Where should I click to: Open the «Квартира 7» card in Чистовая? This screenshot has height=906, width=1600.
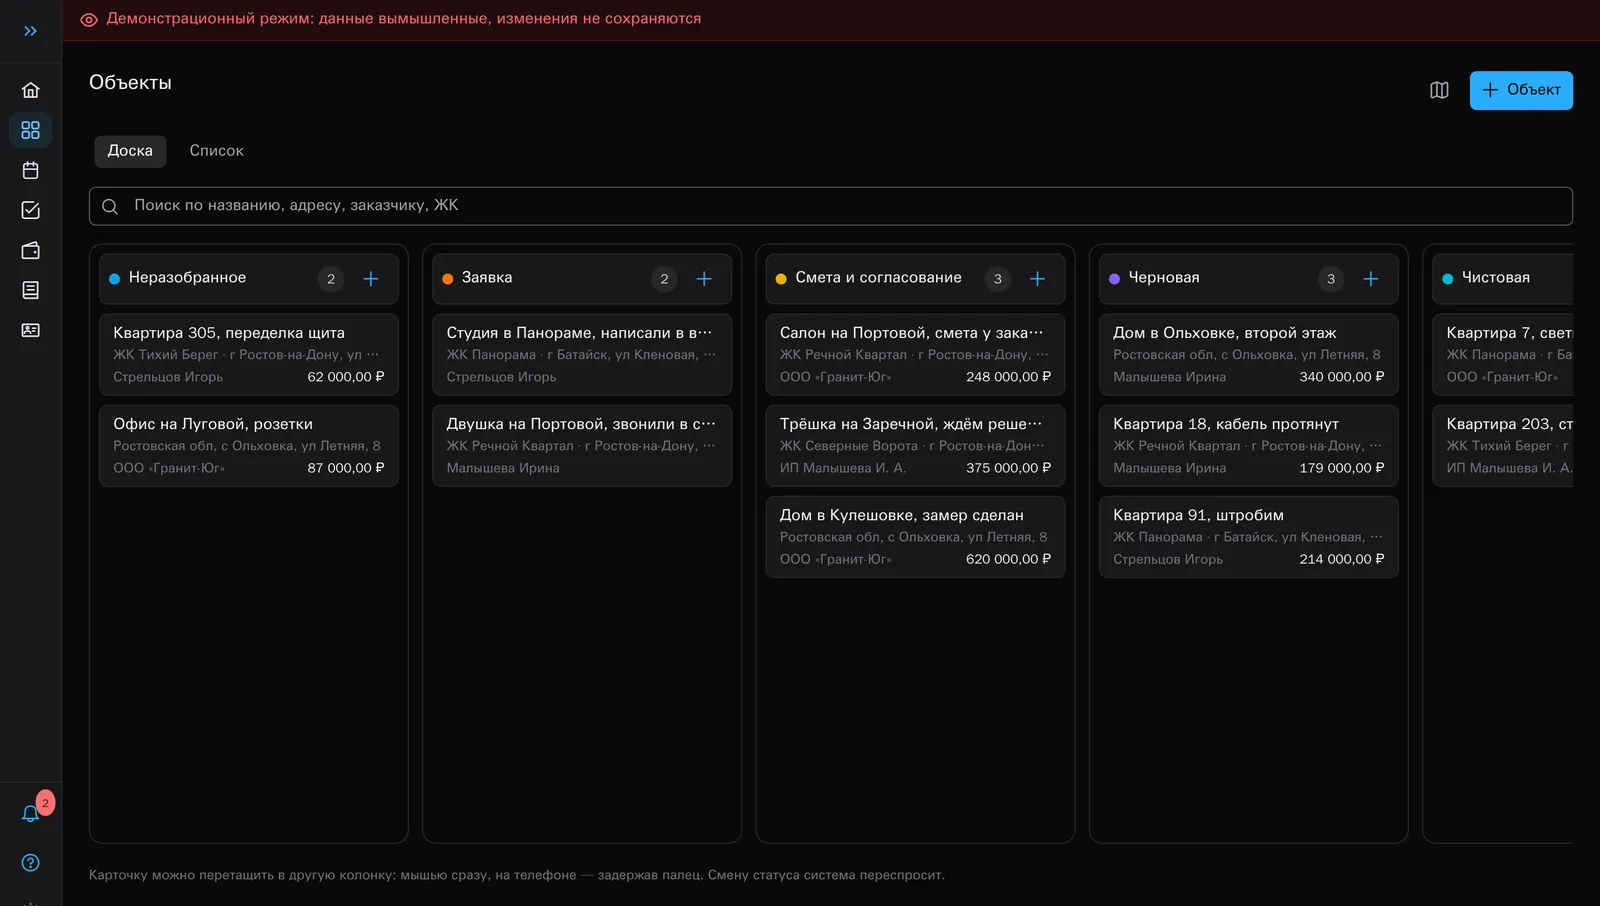[x=1503, y=355]
